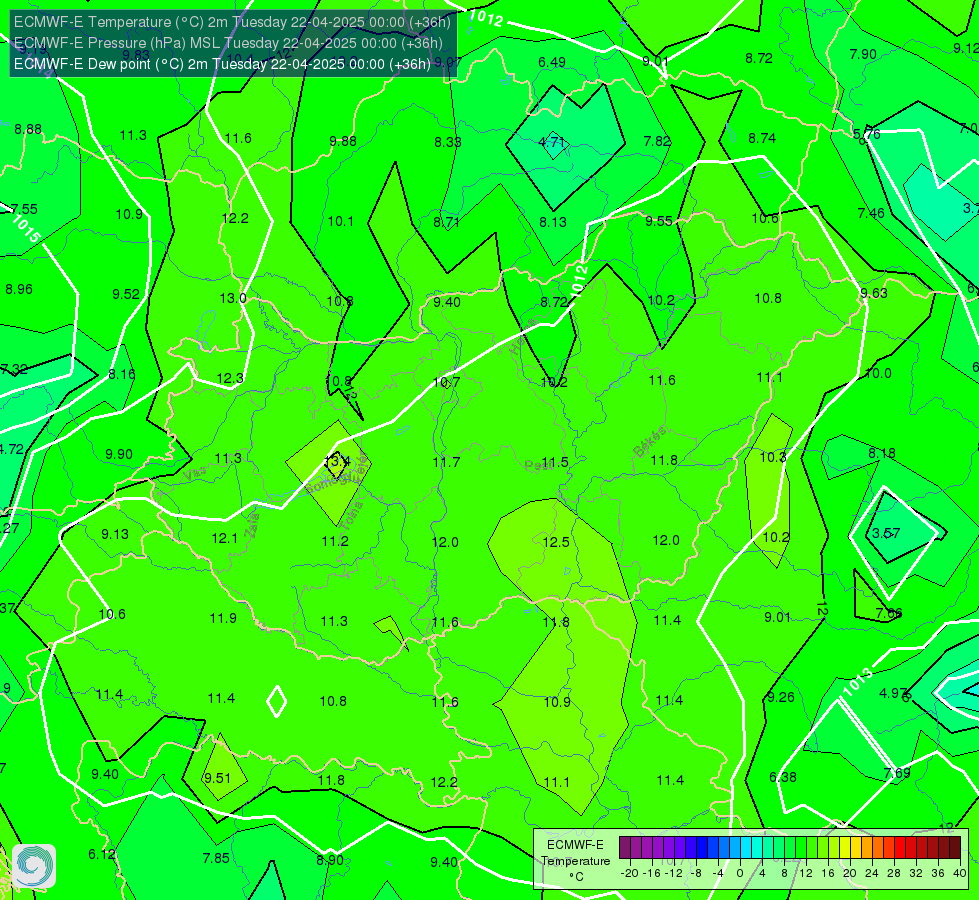Click the purple -20 end of the color scale
The width and height of the screenshot is (979, 900).
[x=624, y=848]
